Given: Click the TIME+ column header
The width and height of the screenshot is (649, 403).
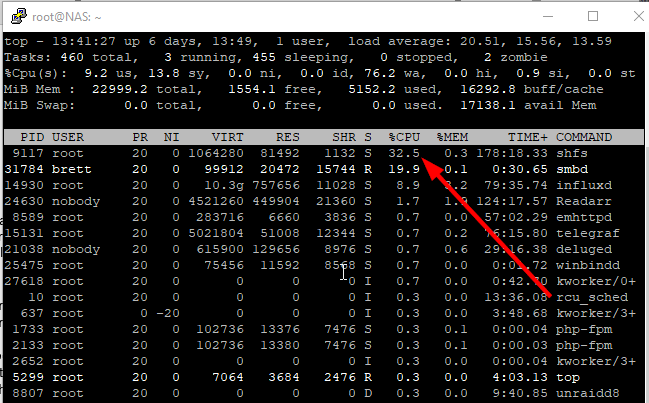Looking at the screenshot, I should click(x=528, y=137).
